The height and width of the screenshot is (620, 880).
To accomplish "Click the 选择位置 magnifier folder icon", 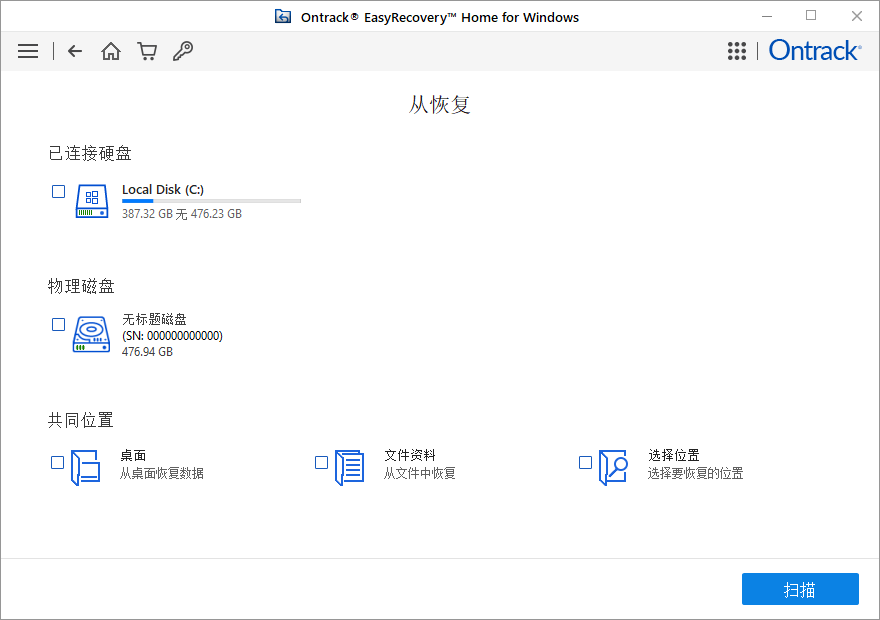I will (613, 467).
